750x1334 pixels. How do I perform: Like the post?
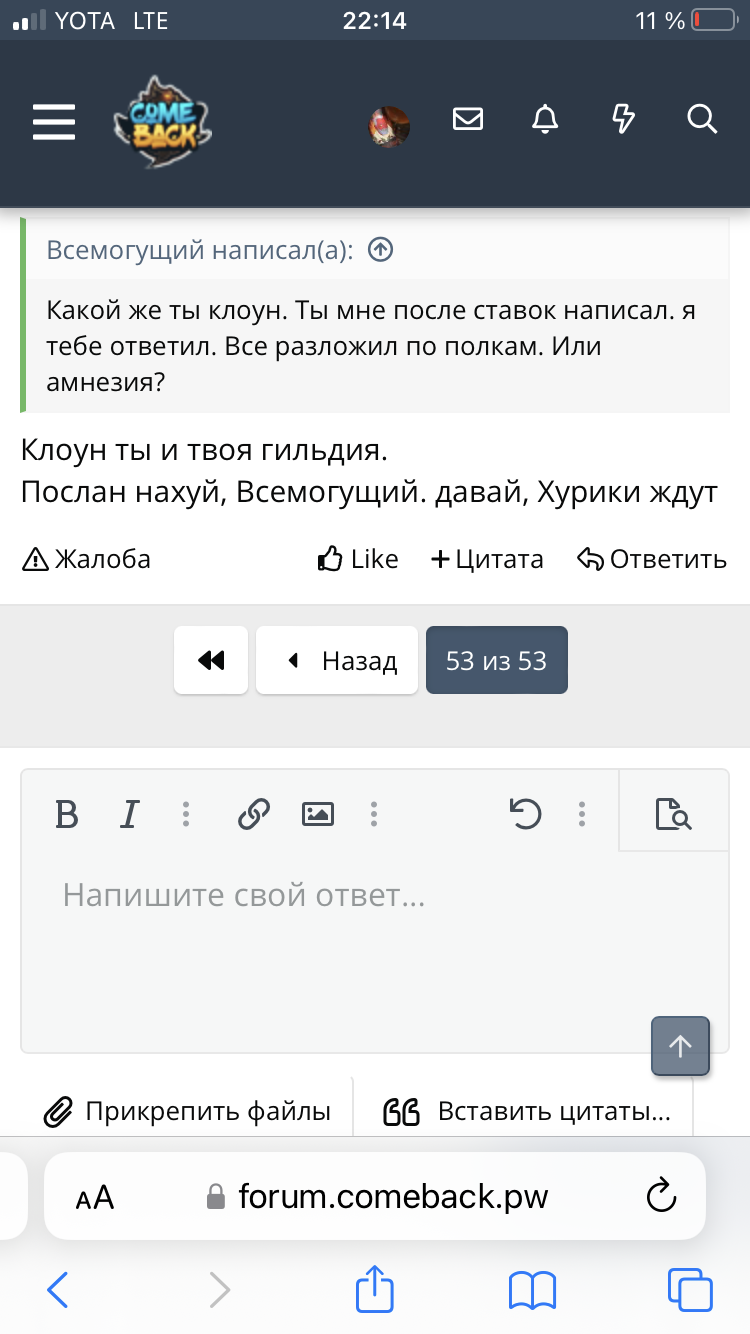358,559
